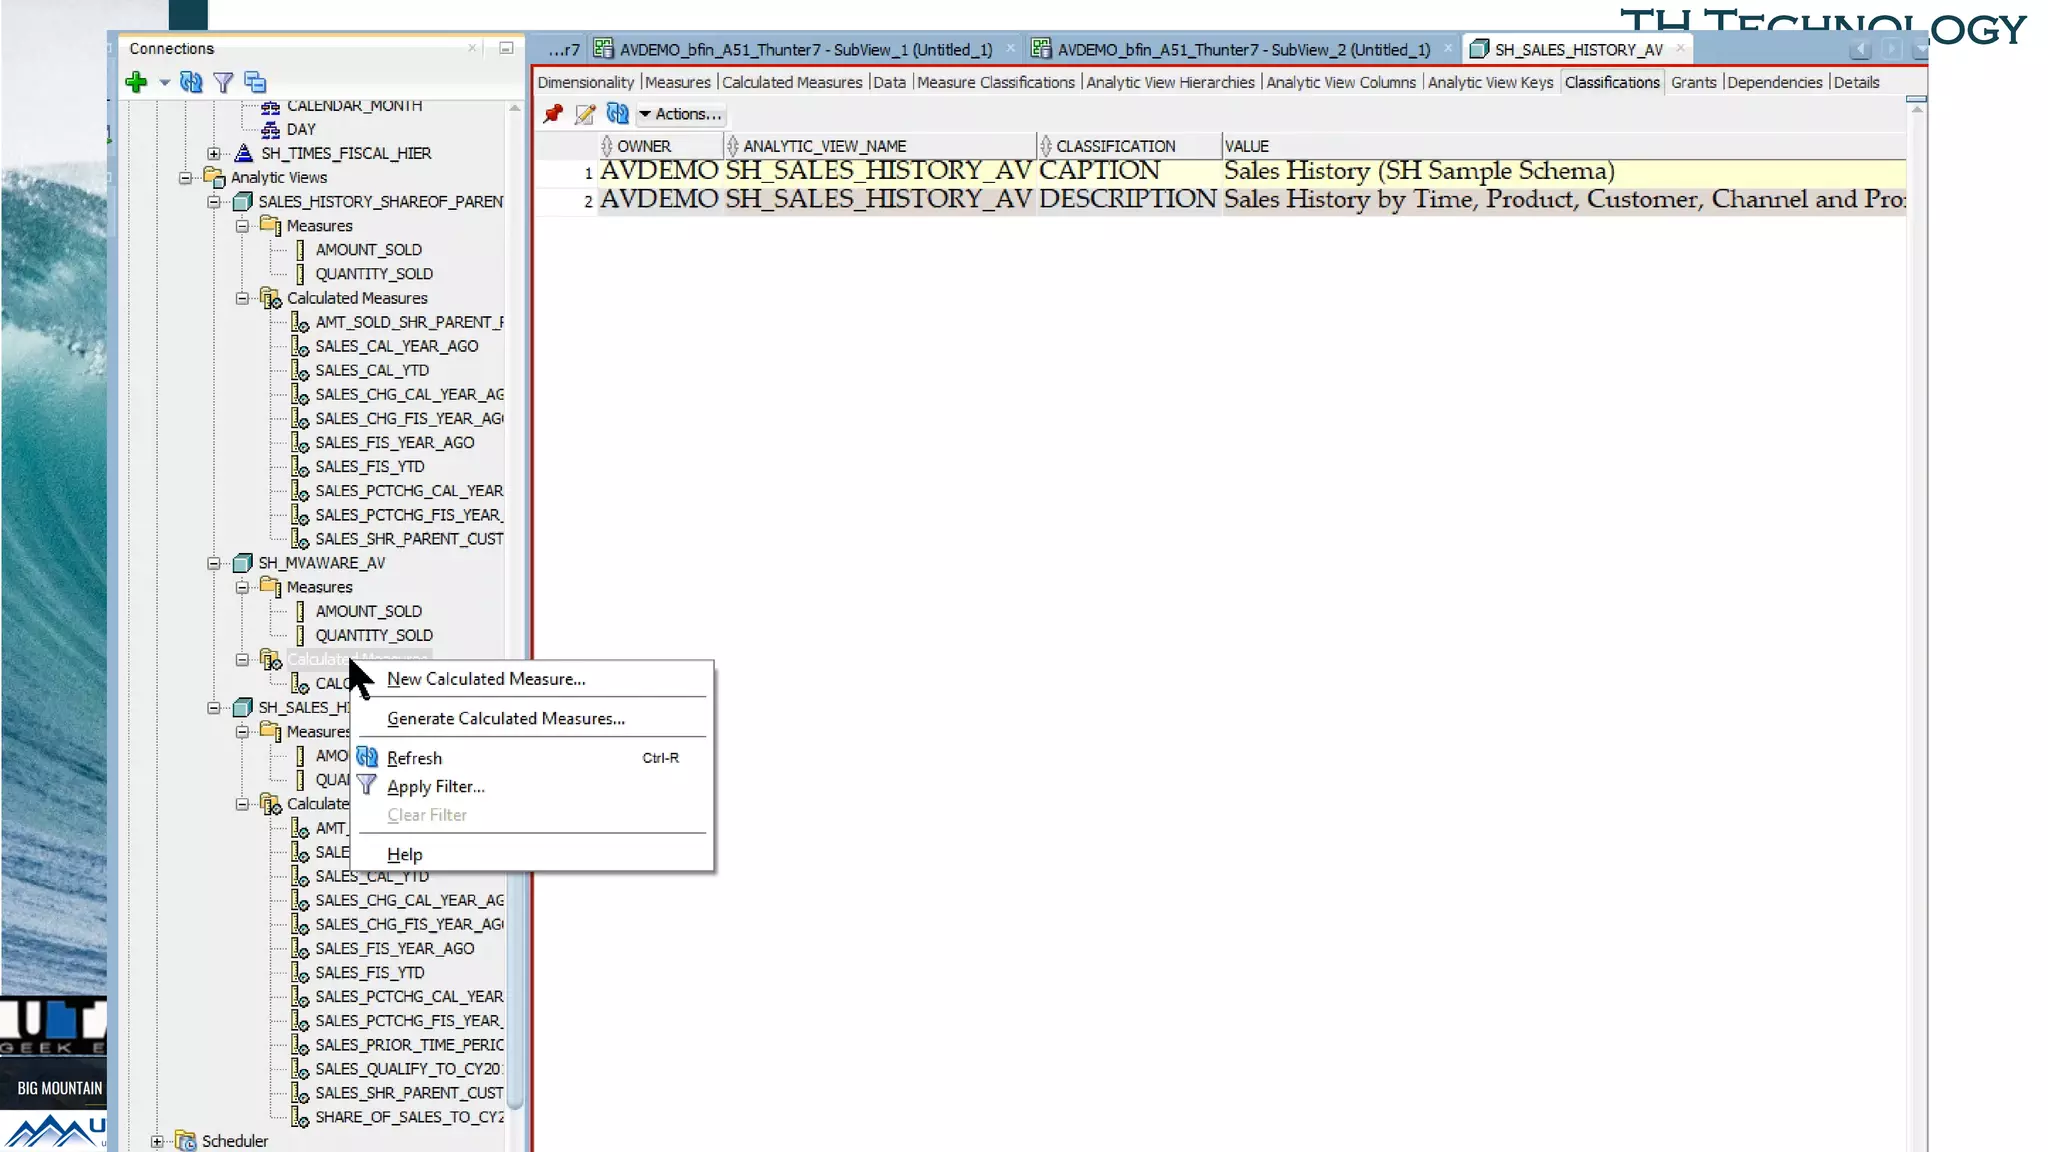Select AMOUNT_SOLD under SH_MVAWARE_AV
Viewport: 2048px width, 1152px height.
point(369,611)
